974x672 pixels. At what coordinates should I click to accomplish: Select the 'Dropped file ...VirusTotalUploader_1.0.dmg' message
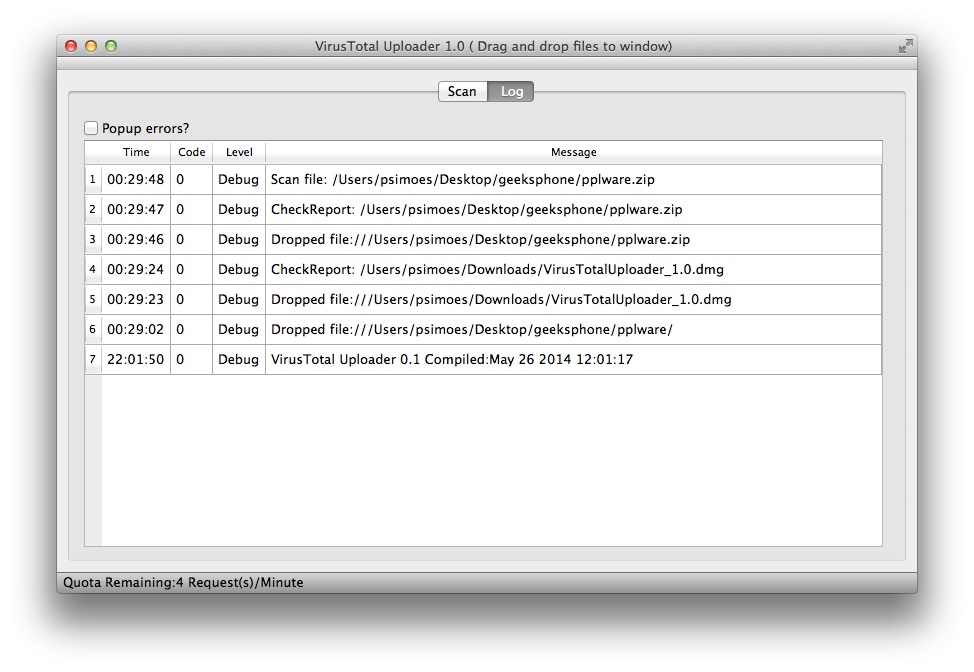pos(573,299)
